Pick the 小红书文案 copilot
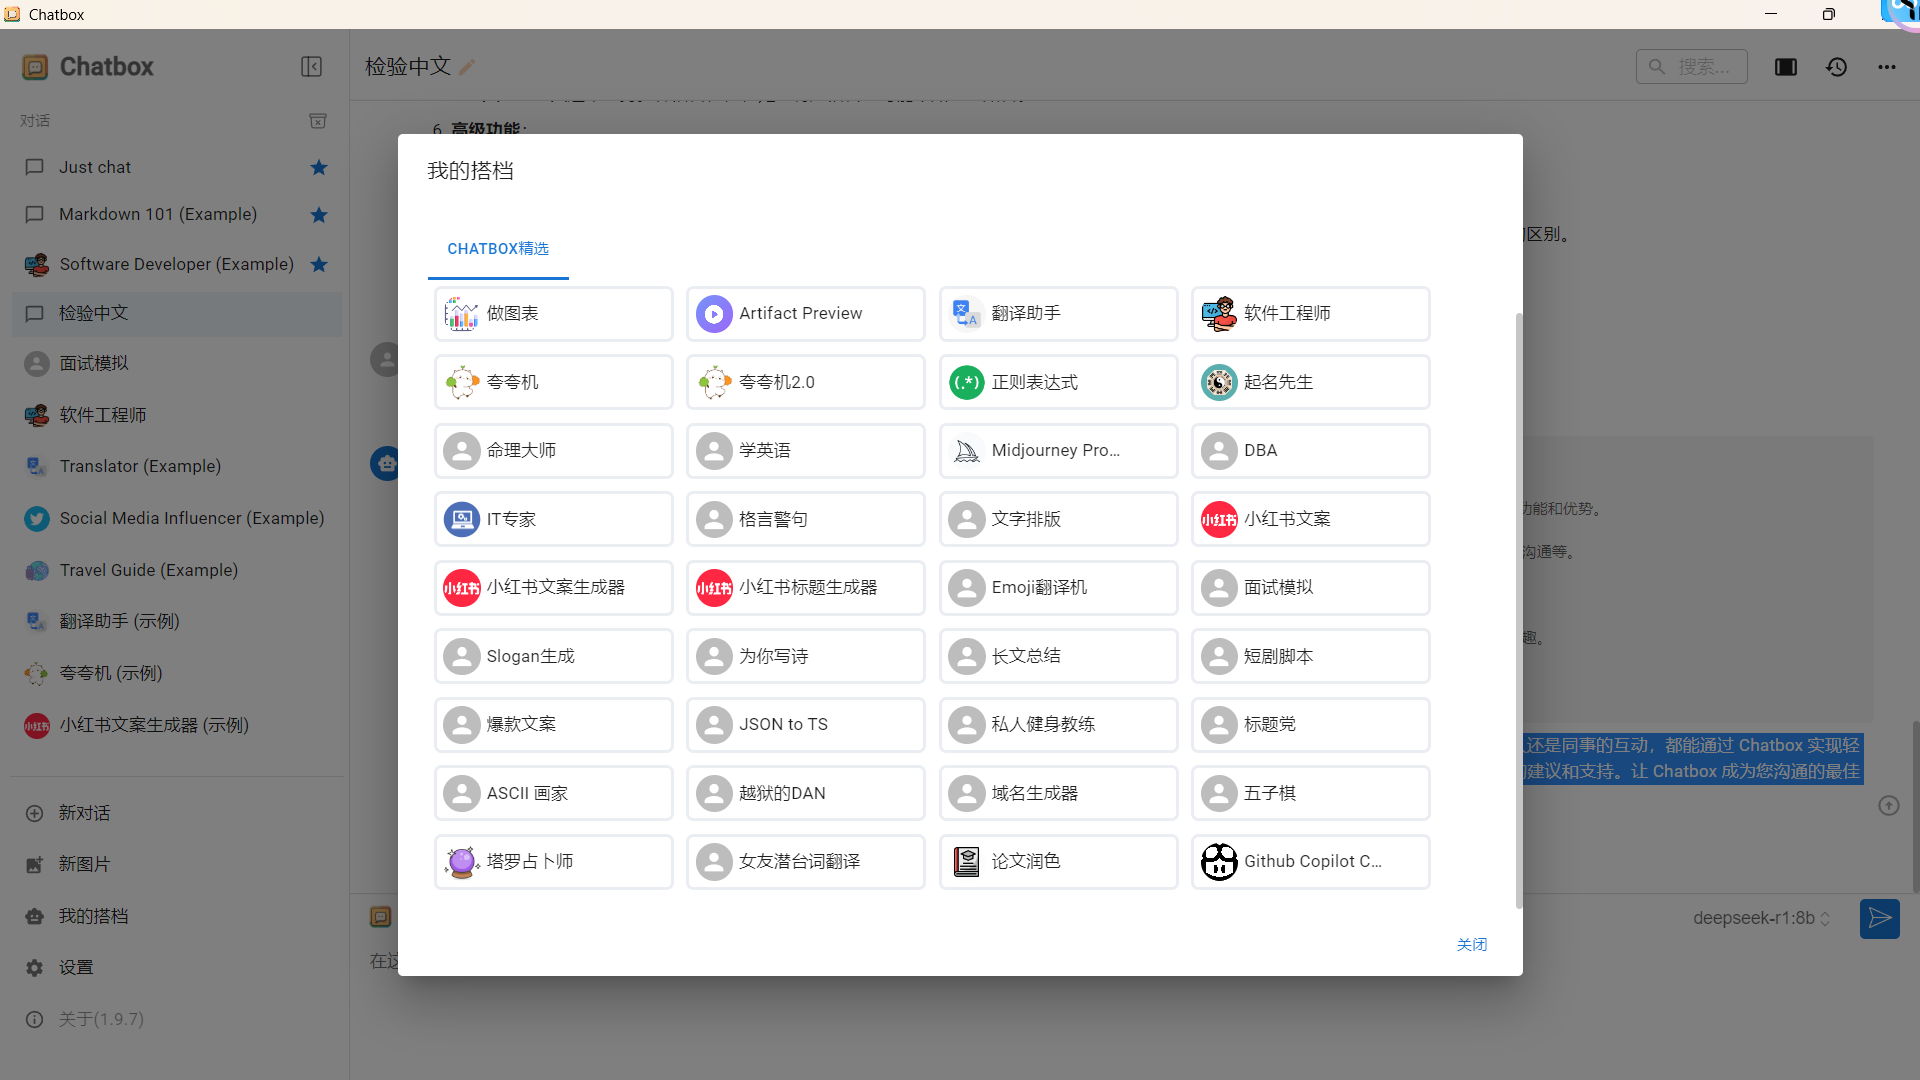 coord(1311,519)
